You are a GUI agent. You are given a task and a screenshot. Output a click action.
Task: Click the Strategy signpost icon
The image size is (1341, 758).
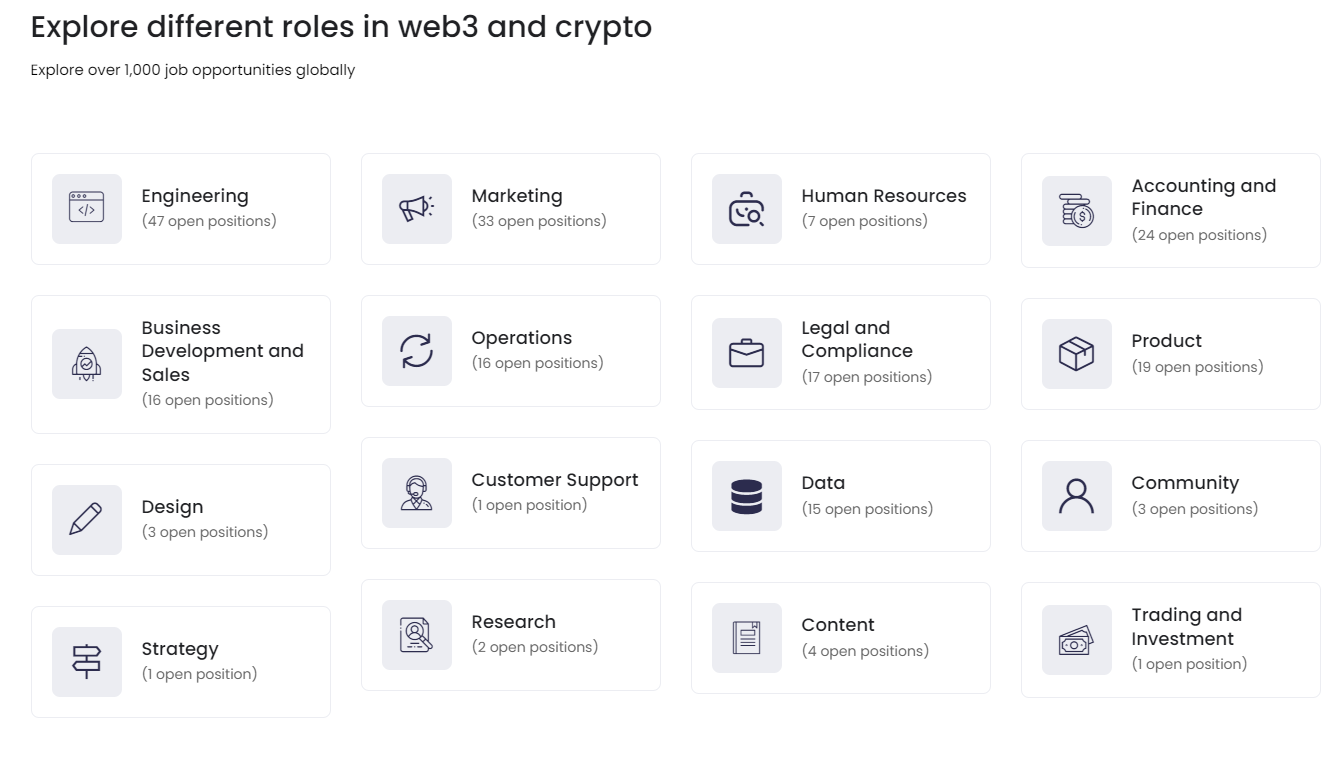click(x=86, y=661)
